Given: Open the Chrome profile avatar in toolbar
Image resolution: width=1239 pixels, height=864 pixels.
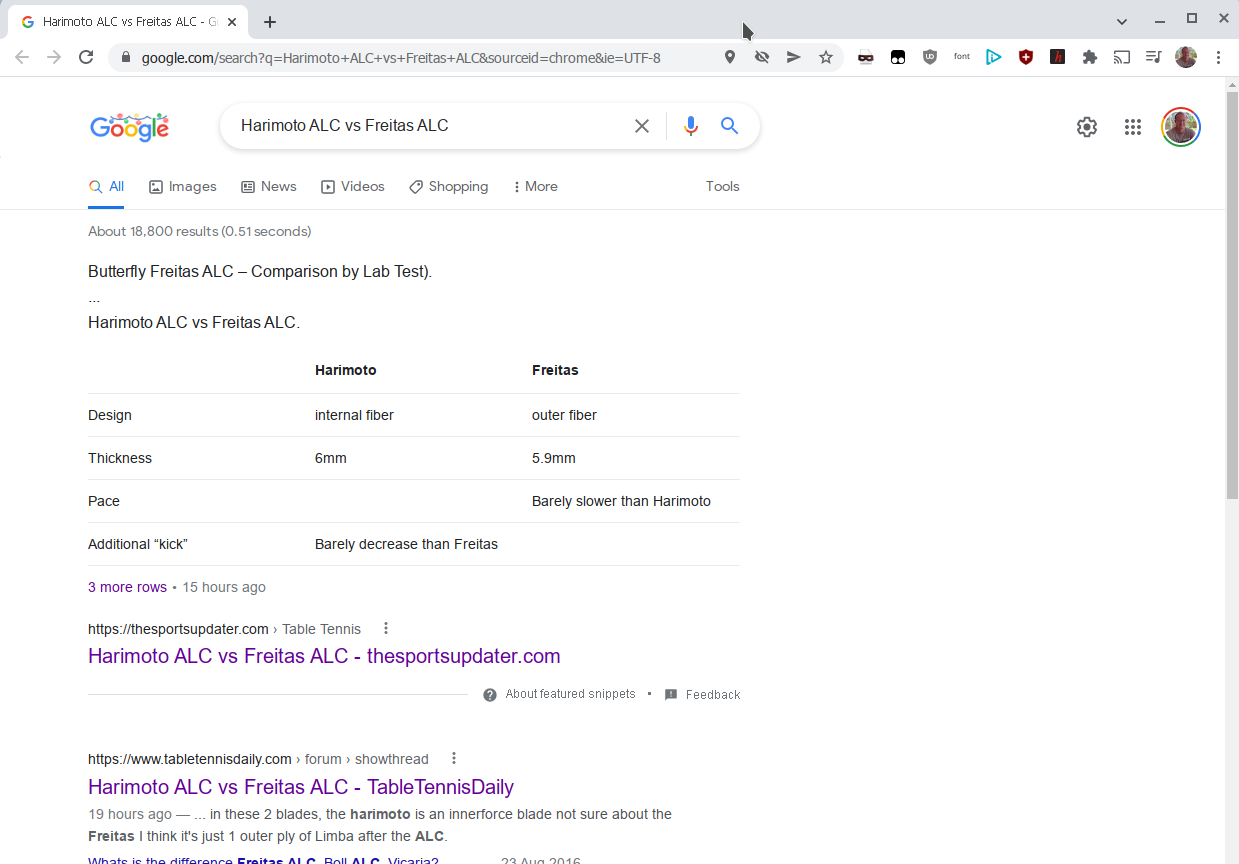Looking at the screenshot, I should pos(1186,58).
